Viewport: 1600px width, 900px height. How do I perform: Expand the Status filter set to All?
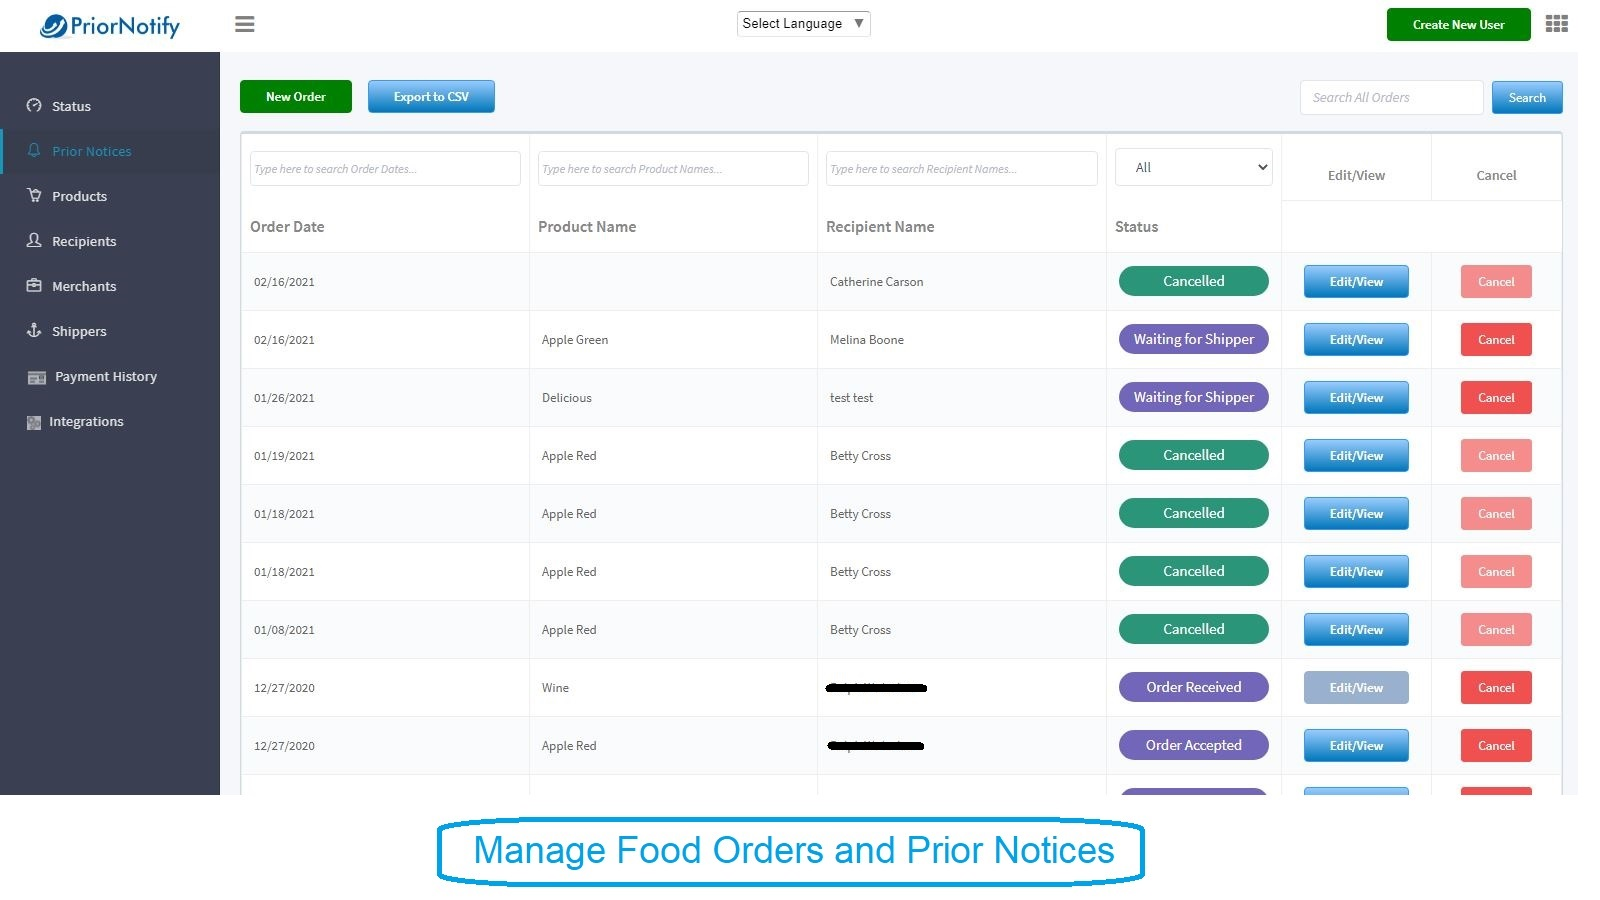[1194, 167]
